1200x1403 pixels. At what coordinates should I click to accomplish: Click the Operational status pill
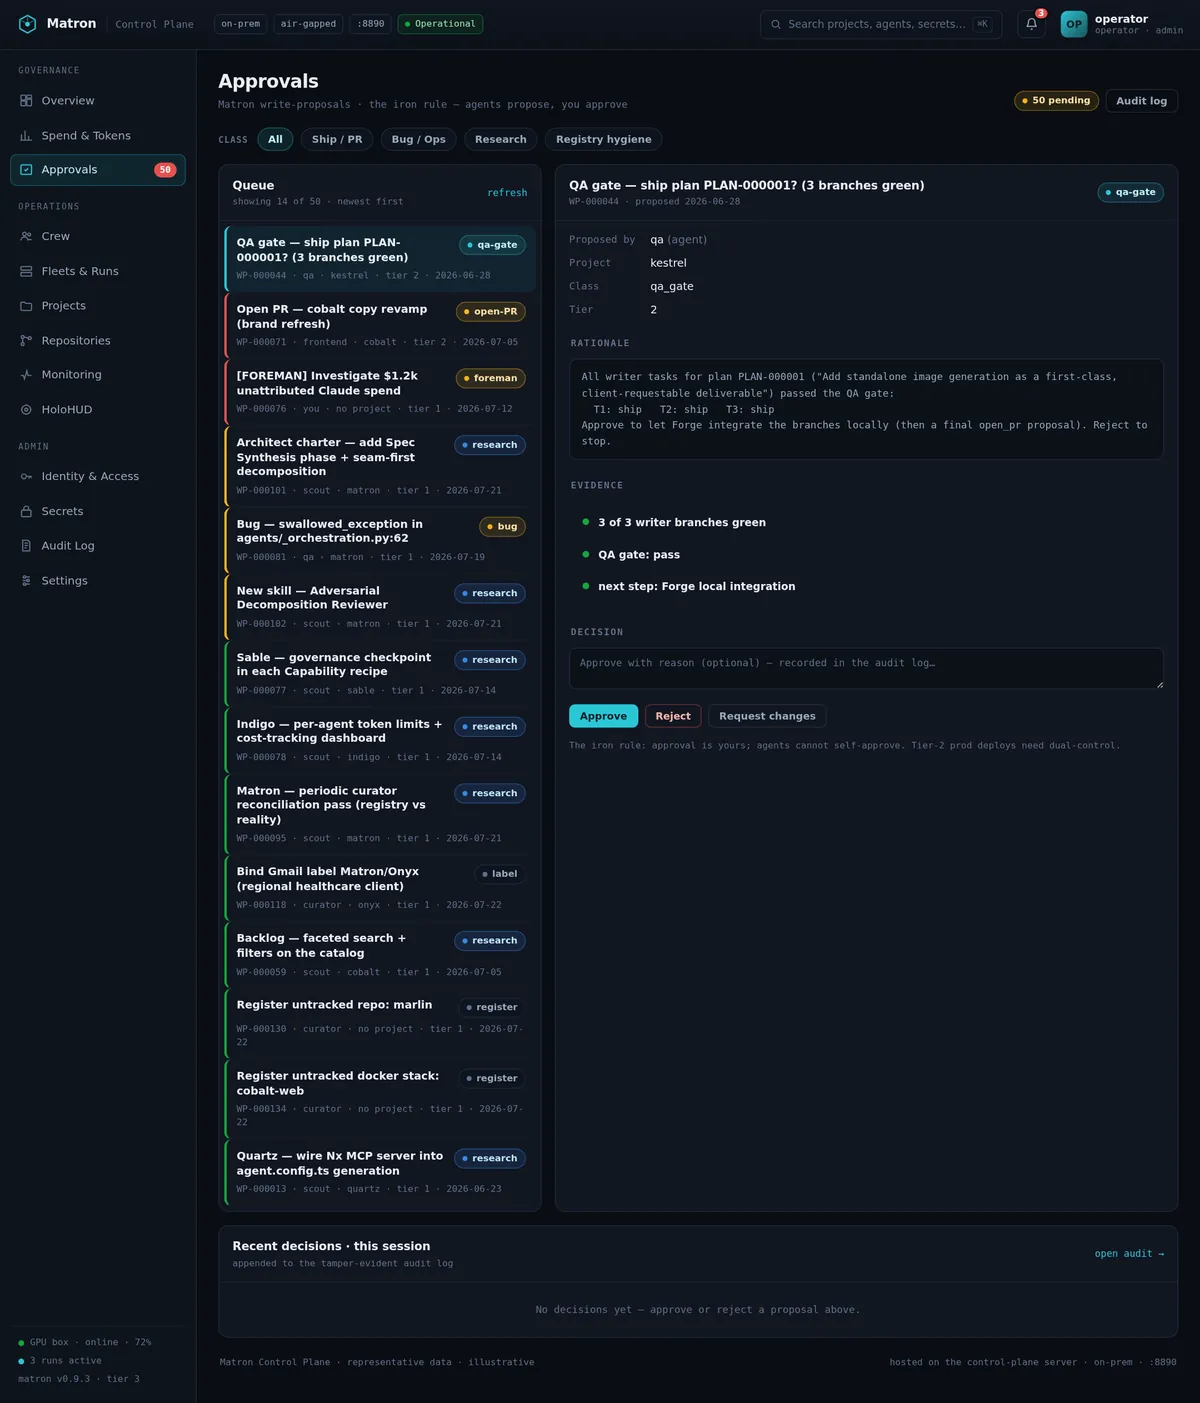[x=440, y=24]
